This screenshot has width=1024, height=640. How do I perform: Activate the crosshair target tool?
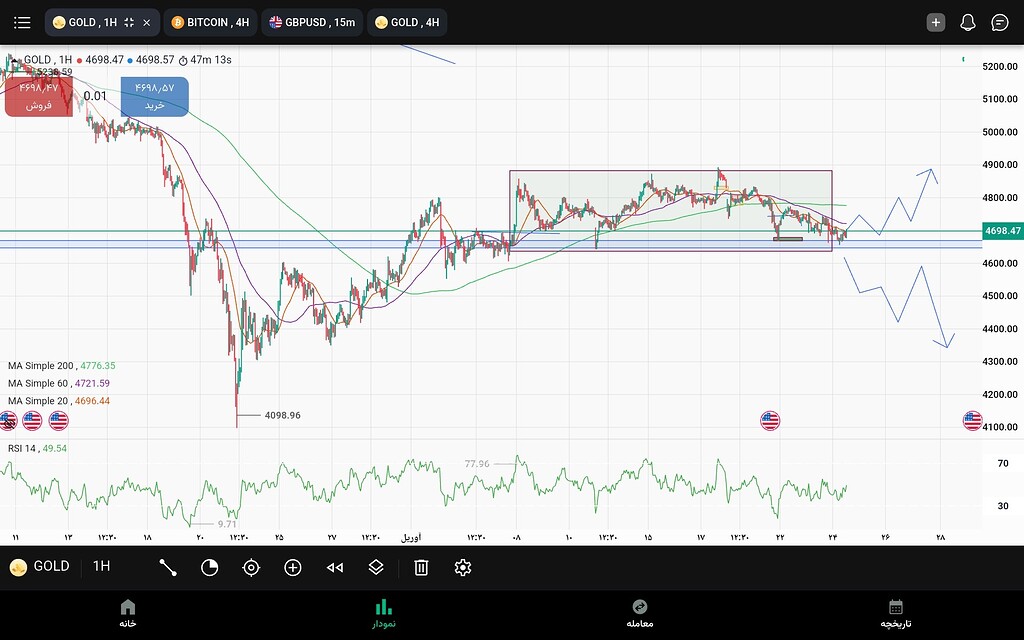pyautogui.click(x=251, y=567)
